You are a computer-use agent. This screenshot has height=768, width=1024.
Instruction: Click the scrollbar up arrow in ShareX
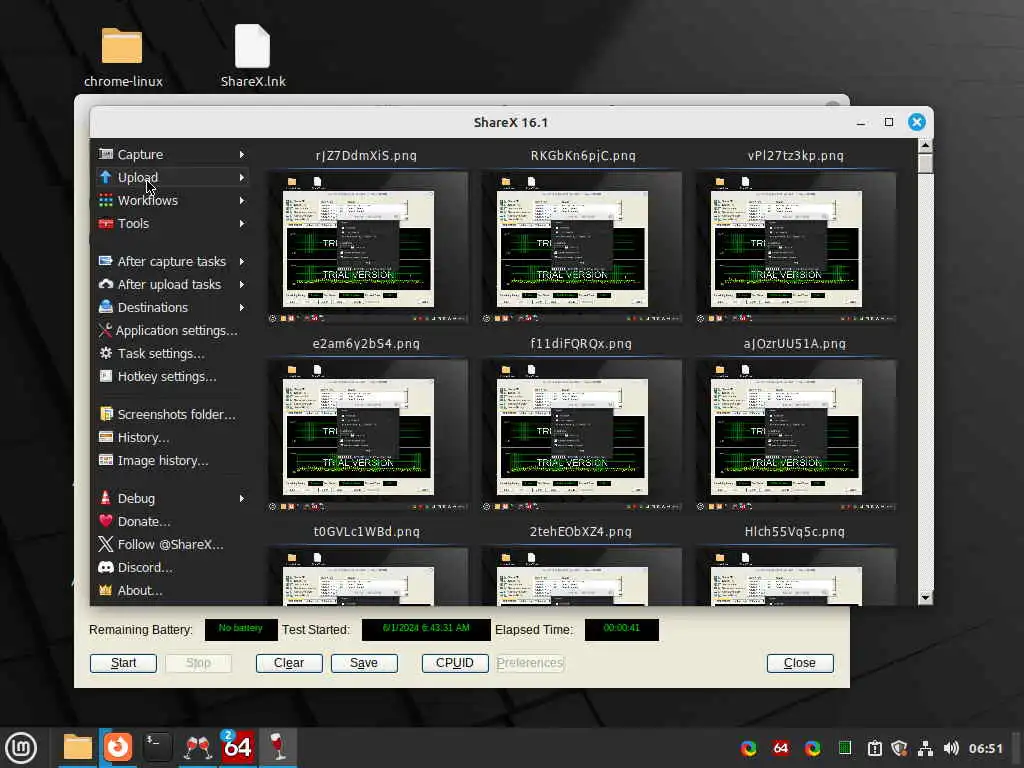(925, 146)
